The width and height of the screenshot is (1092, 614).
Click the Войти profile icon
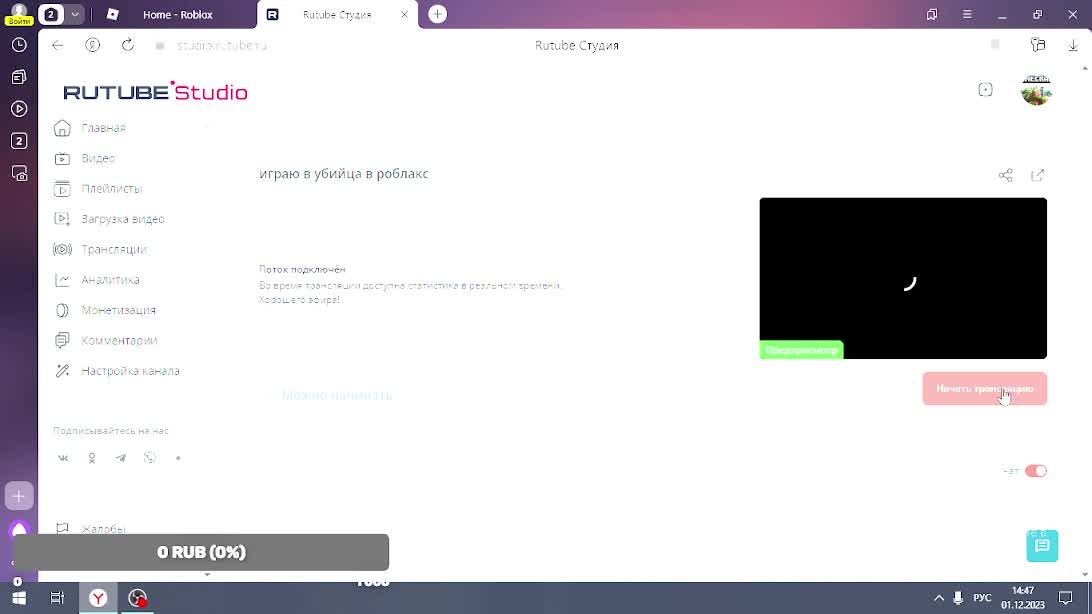point(19,14)
